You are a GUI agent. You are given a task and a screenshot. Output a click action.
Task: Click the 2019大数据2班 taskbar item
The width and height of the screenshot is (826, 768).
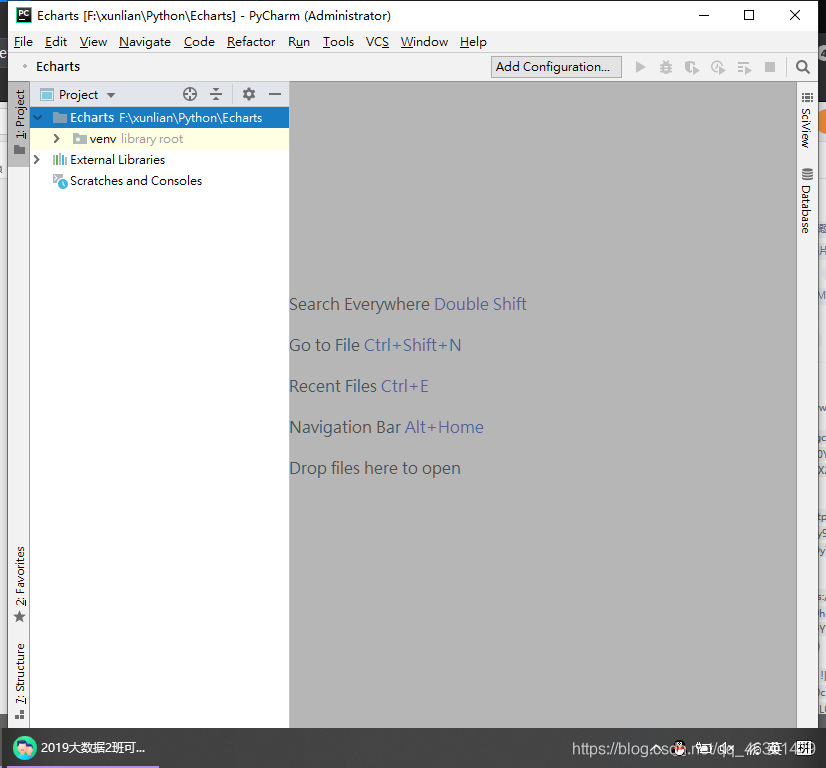(x=82, y=748)
